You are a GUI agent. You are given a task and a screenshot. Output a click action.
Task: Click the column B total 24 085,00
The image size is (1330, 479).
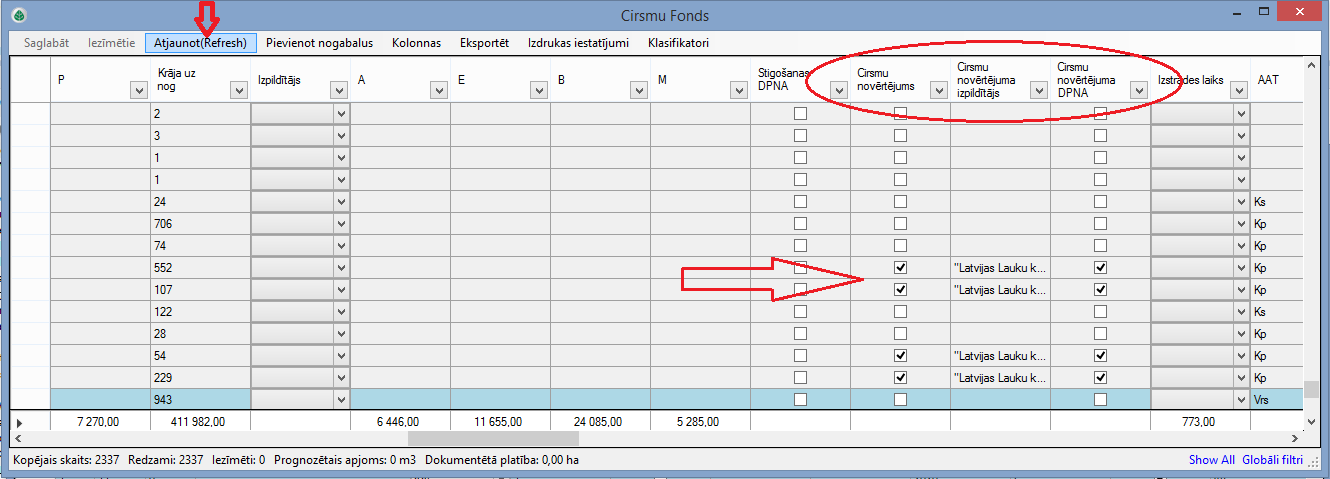[x=600, y=421]
